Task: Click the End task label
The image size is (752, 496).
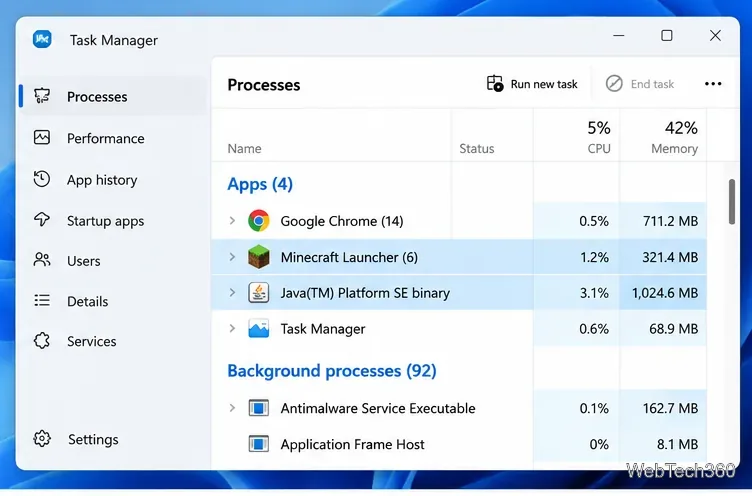Action: tap(652, 84)
